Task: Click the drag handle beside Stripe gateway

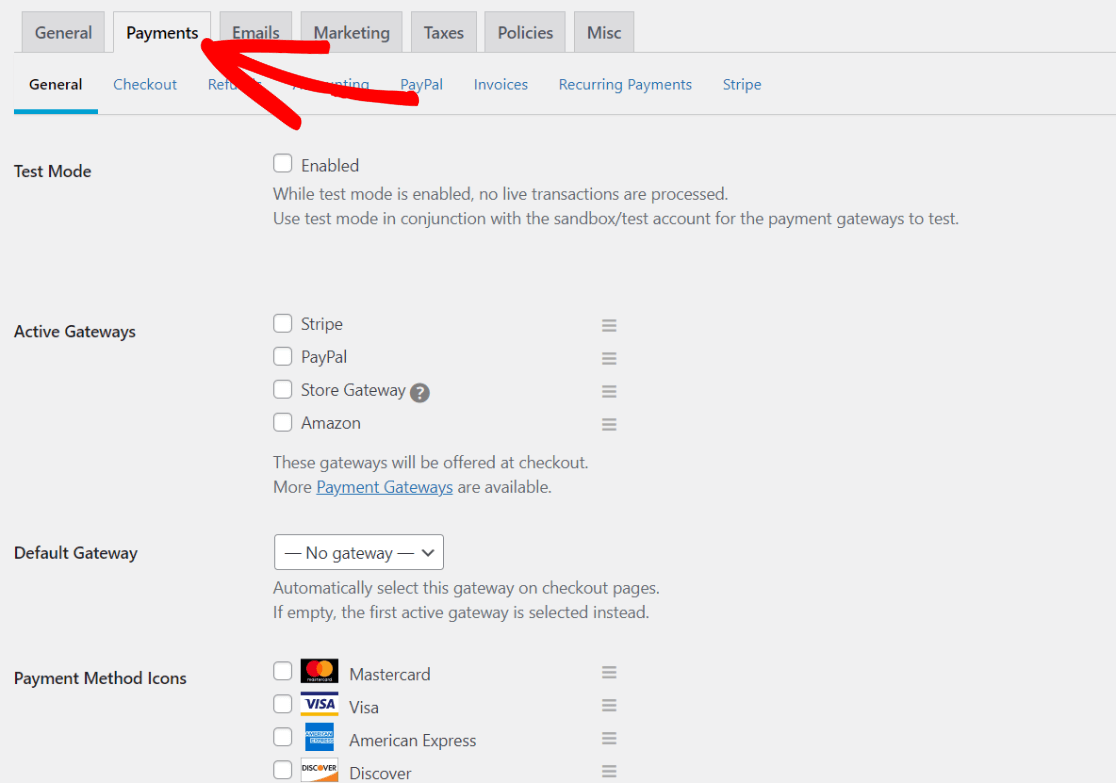Action: tap(609, 325)
